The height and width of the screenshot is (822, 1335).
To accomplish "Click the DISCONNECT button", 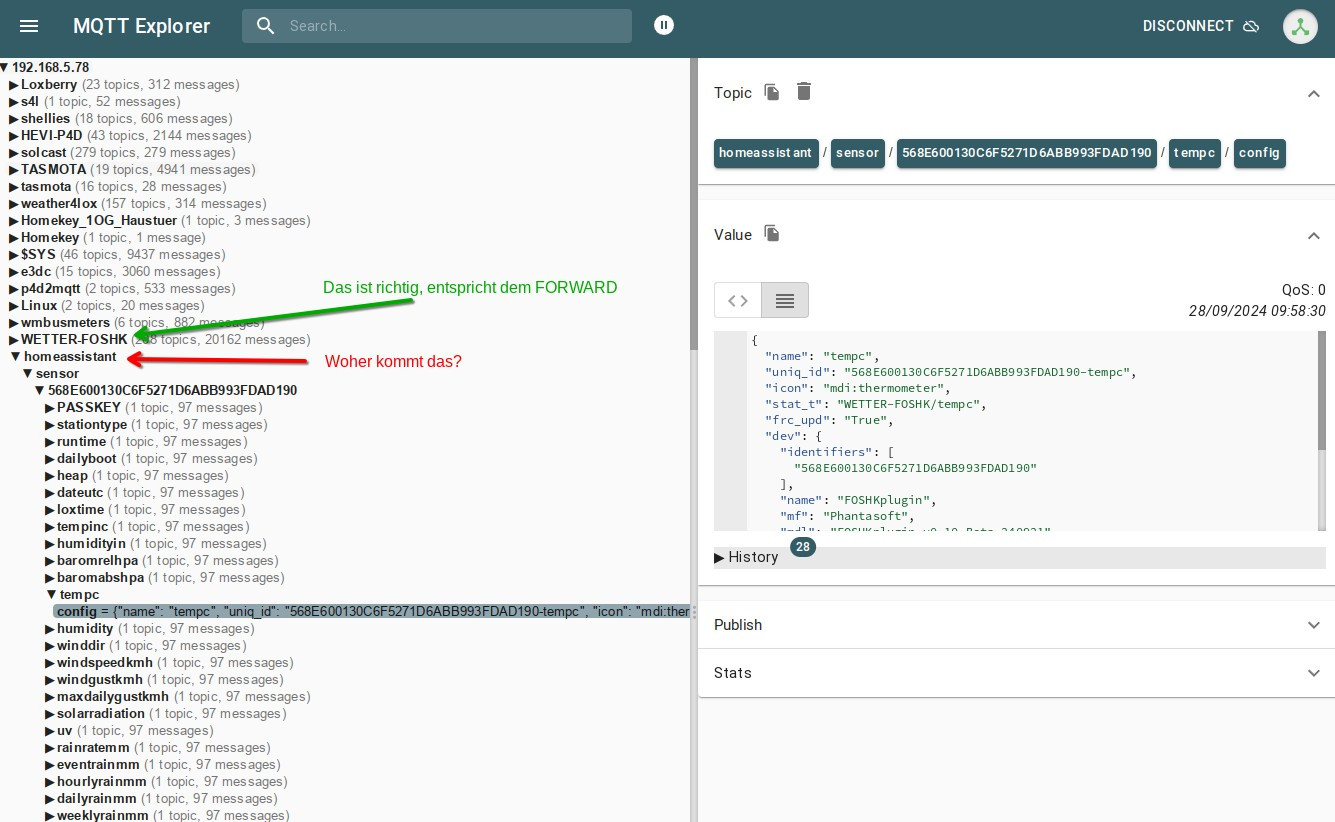I will click(x=1188, y=26).
